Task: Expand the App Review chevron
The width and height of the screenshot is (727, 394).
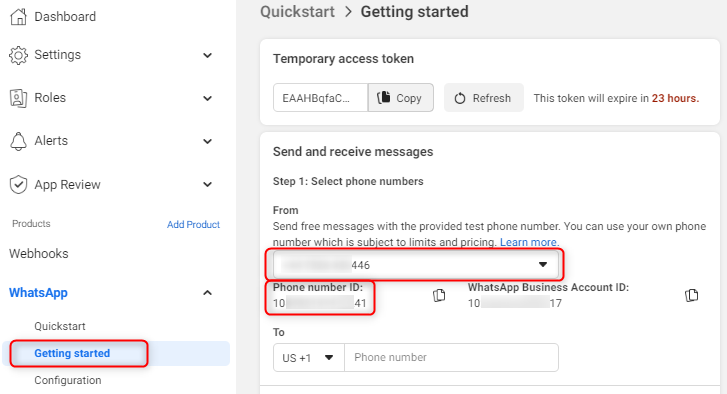Action: pyautogui.click(x=207, y=184)
